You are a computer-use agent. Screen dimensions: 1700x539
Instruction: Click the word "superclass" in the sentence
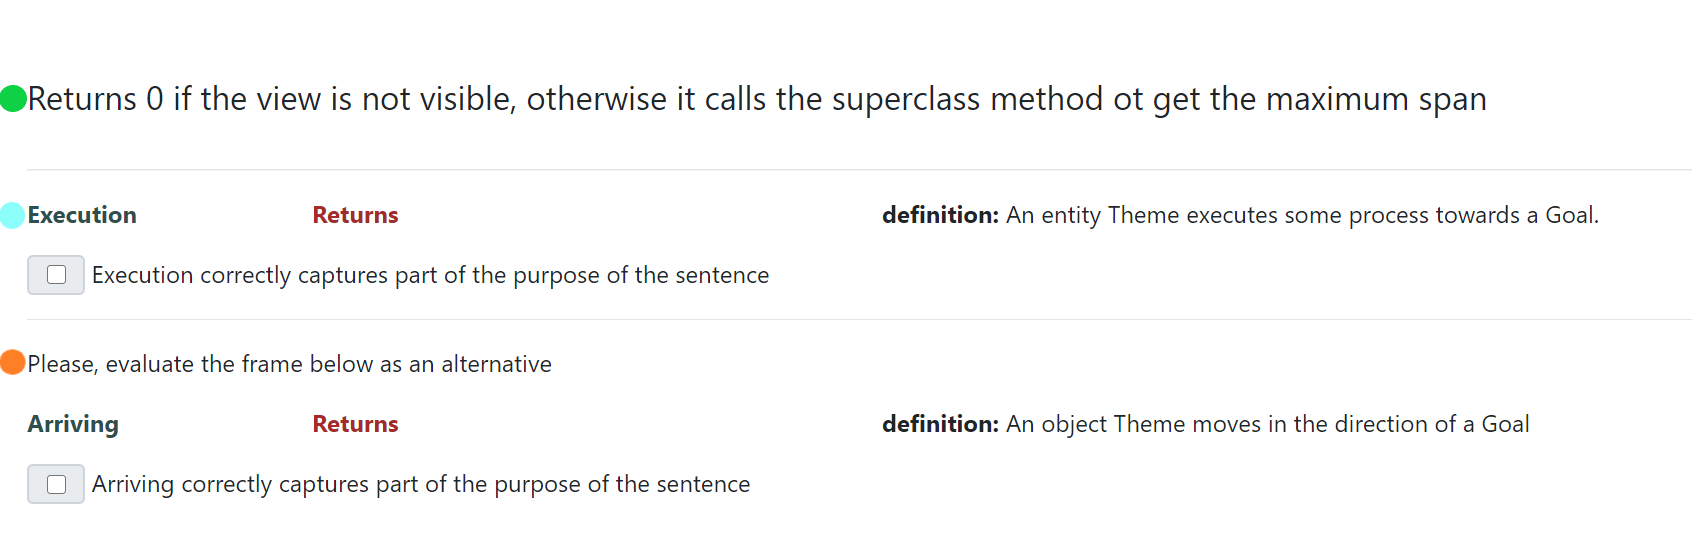(906, 99)
